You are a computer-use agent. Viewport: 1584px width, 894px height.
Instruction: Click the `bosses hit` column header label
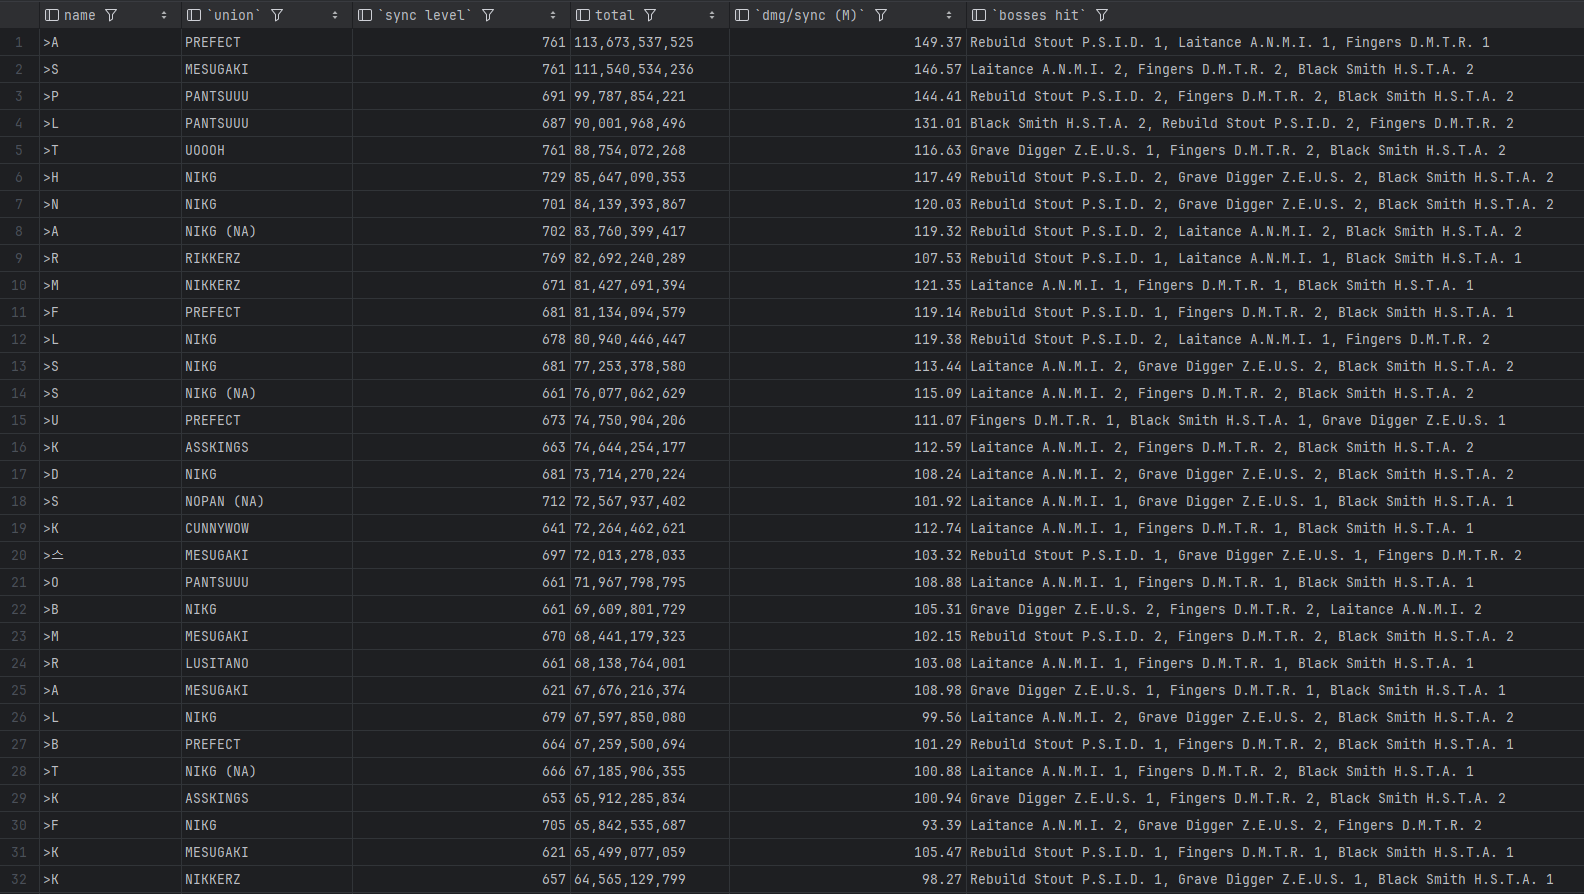(x=1039, y=15)
